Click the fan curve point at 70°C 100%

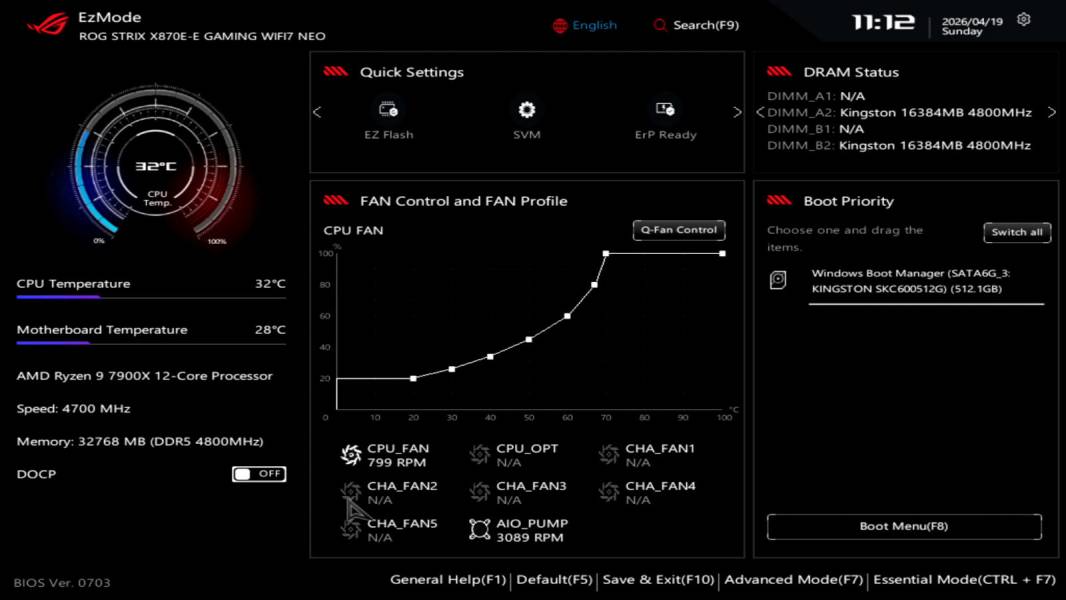point(606,253)
